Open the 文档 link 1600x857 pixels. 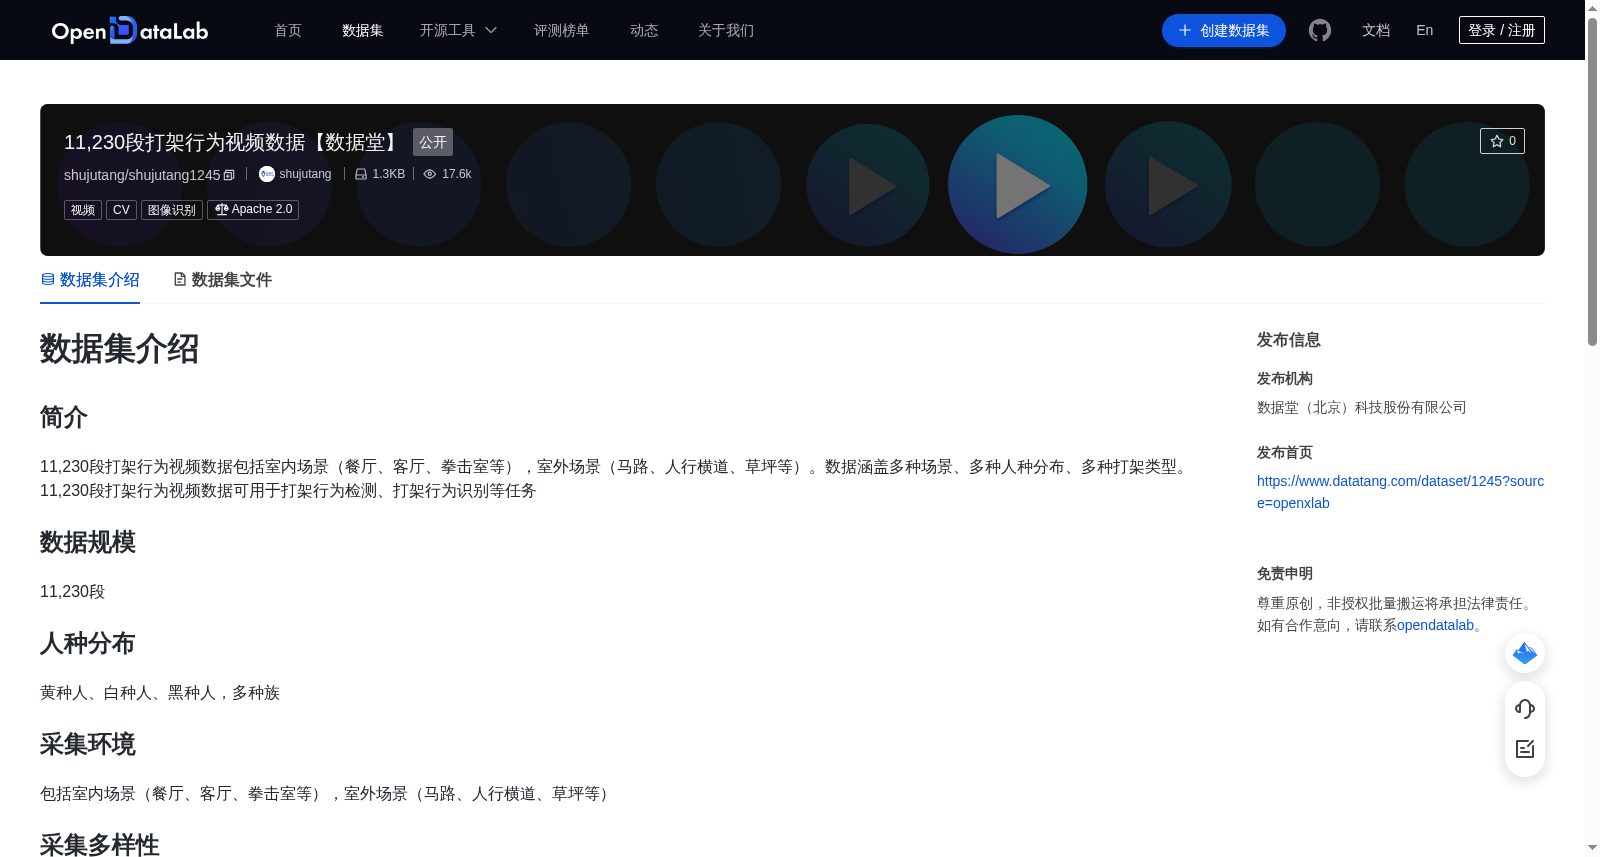click(x=1376, y=30)
